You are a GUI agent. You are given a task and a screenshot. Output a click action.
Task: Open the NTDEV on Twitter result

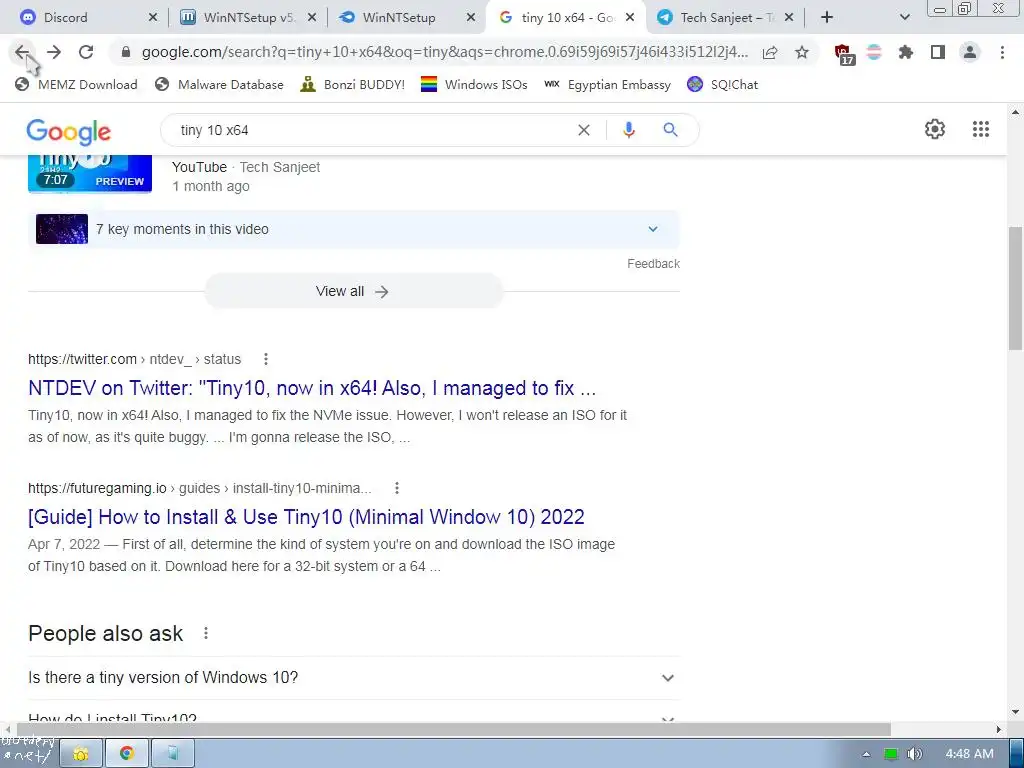[312, 388]
